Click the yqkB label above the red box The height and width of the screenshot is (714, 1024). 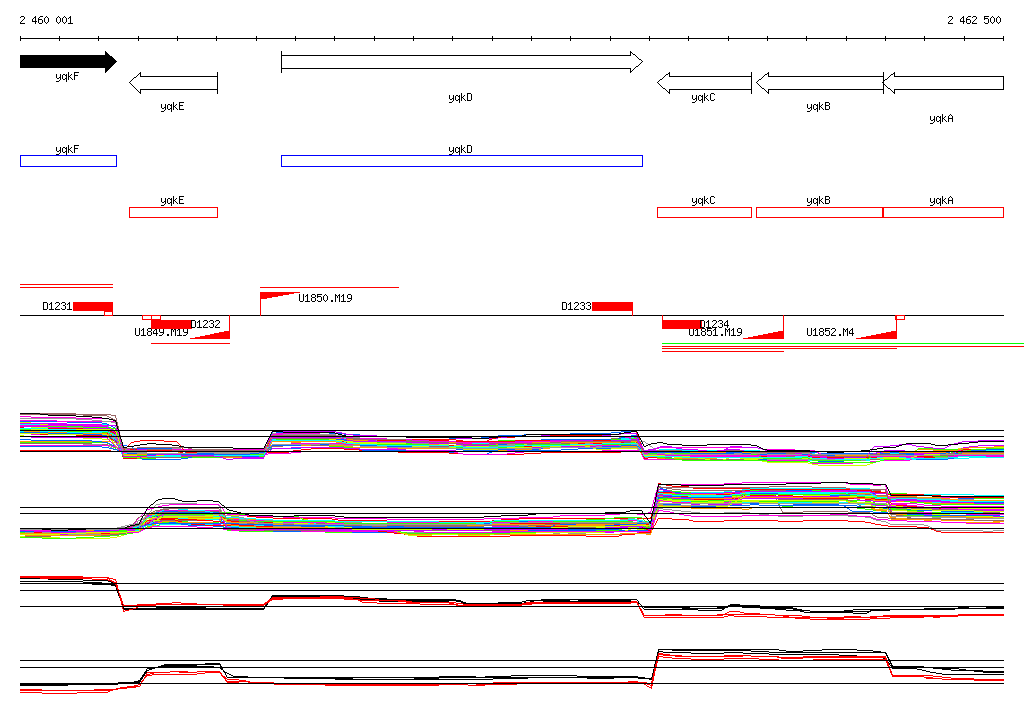tap(818, 201)
